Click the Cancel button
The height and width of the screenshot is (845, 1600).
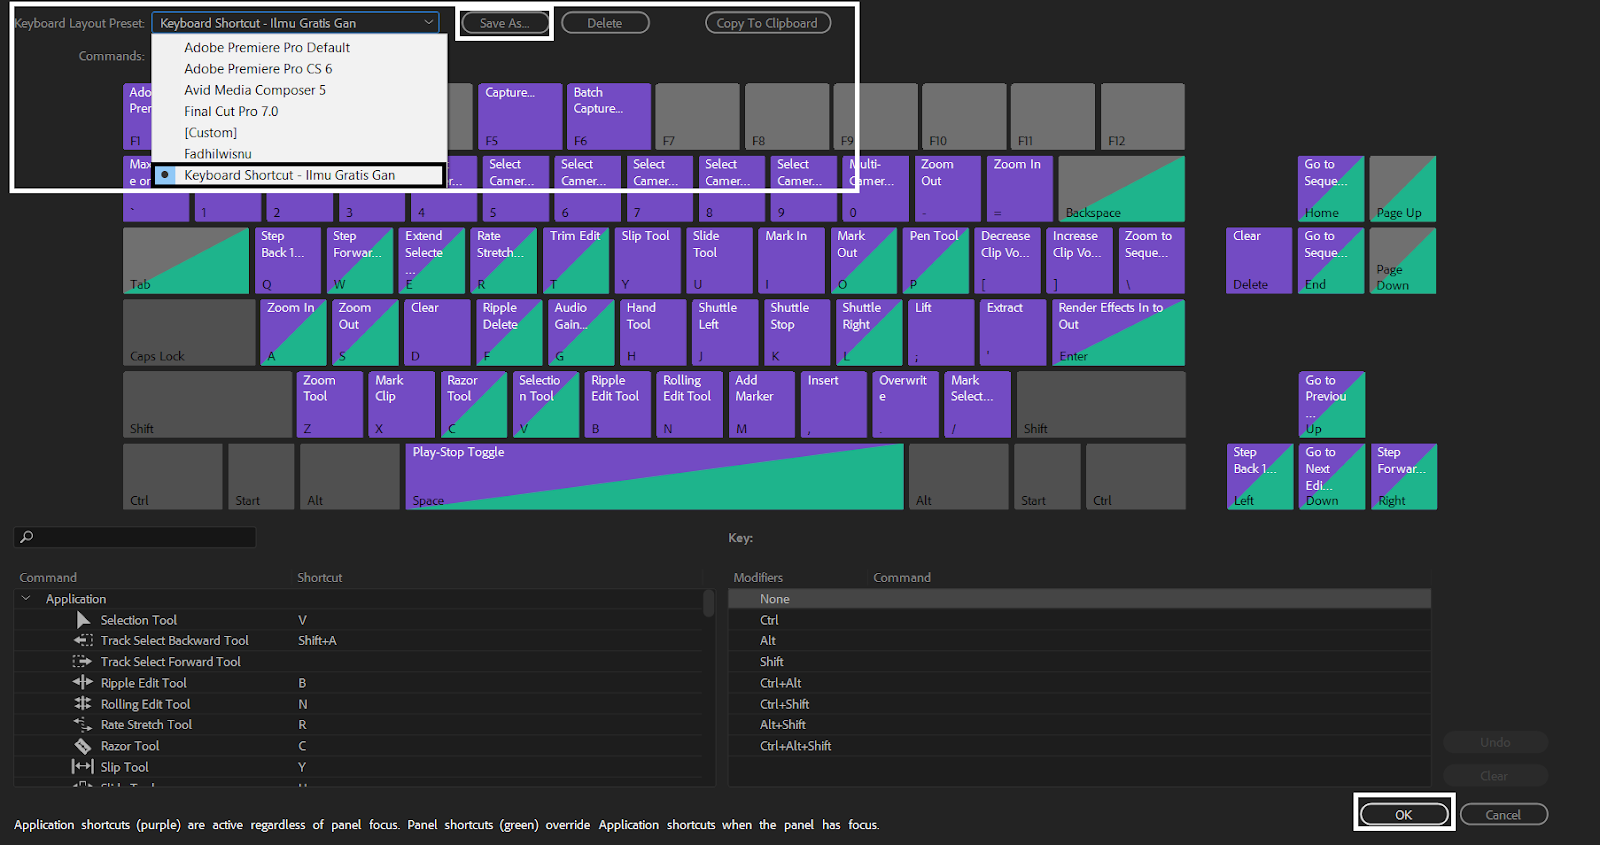point(1503,815)
